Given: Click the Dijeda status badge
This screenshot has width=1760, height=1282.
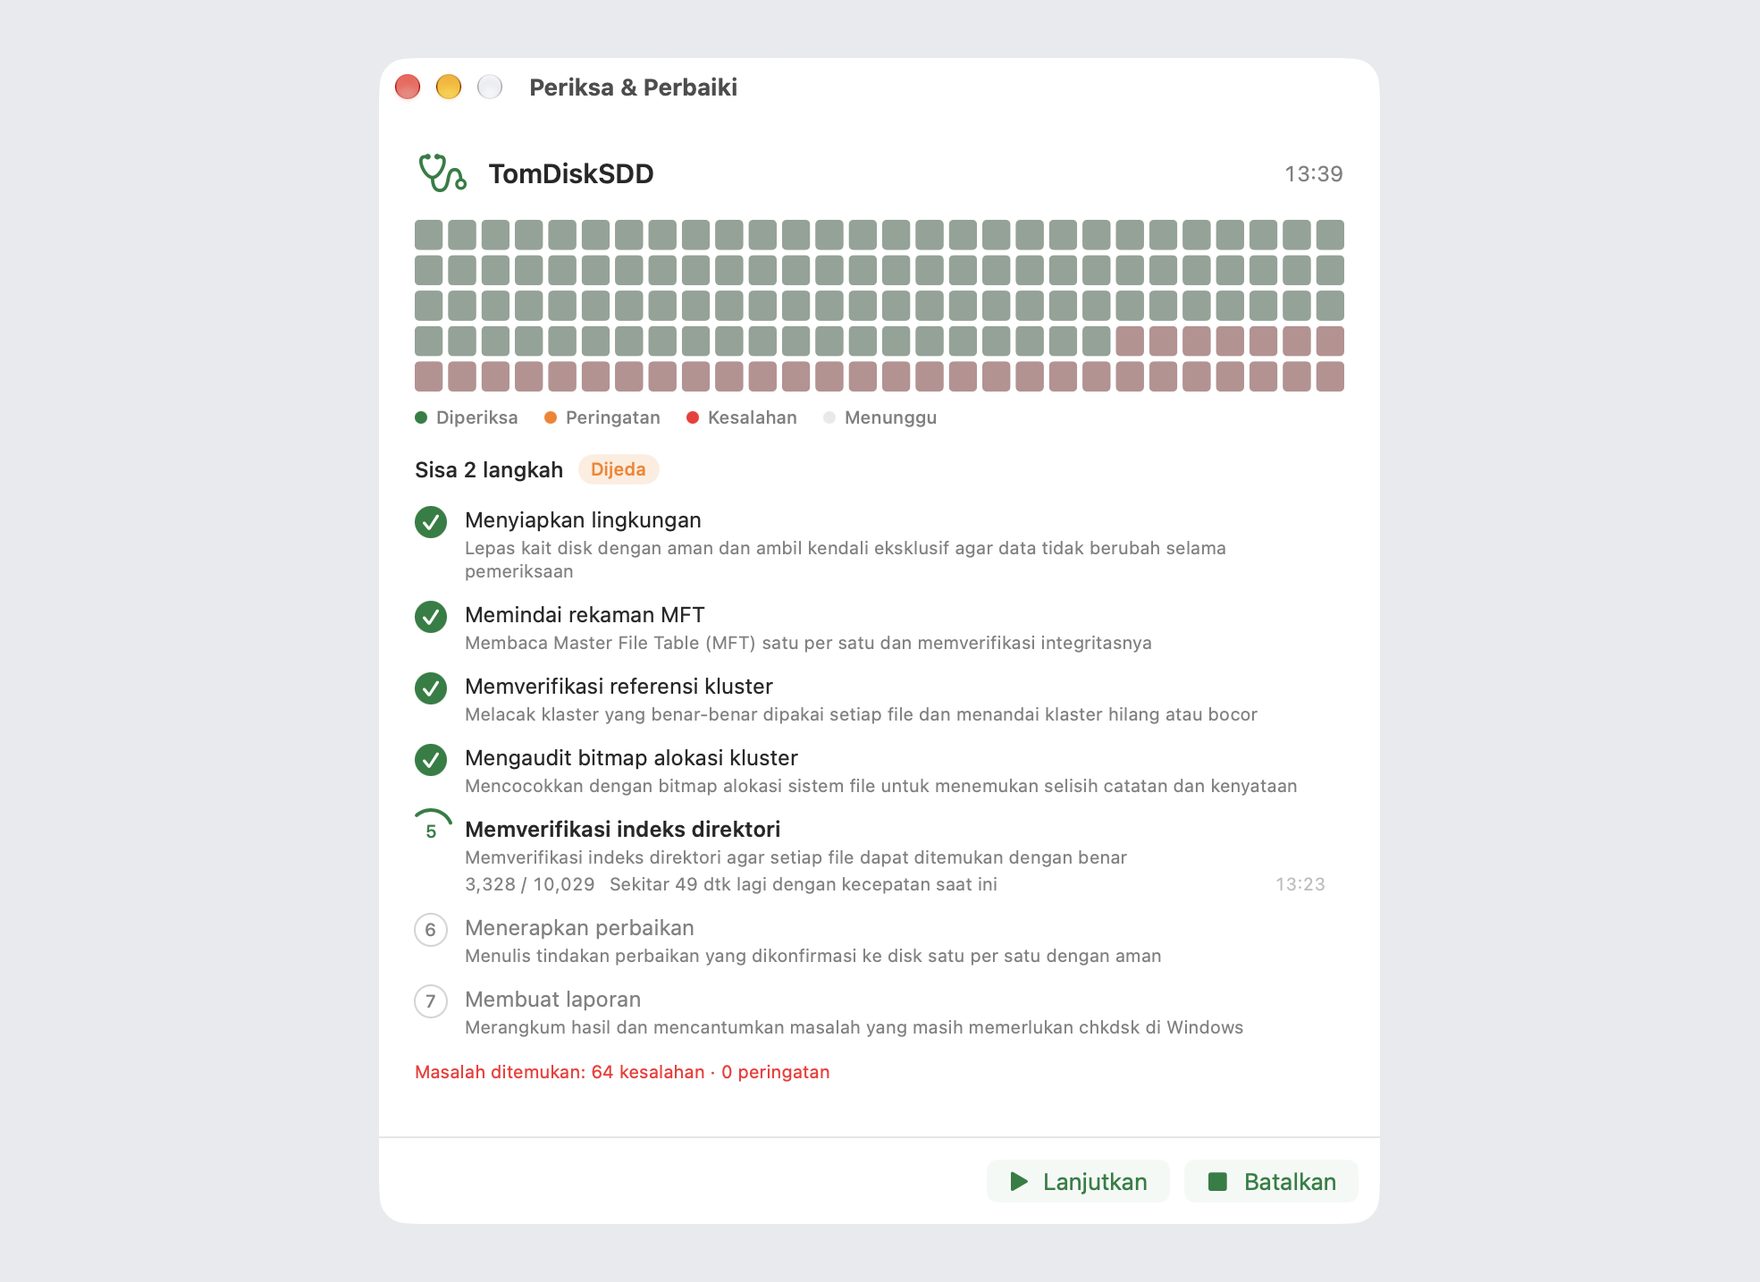Looking at the screenshot, I should 618,469.
